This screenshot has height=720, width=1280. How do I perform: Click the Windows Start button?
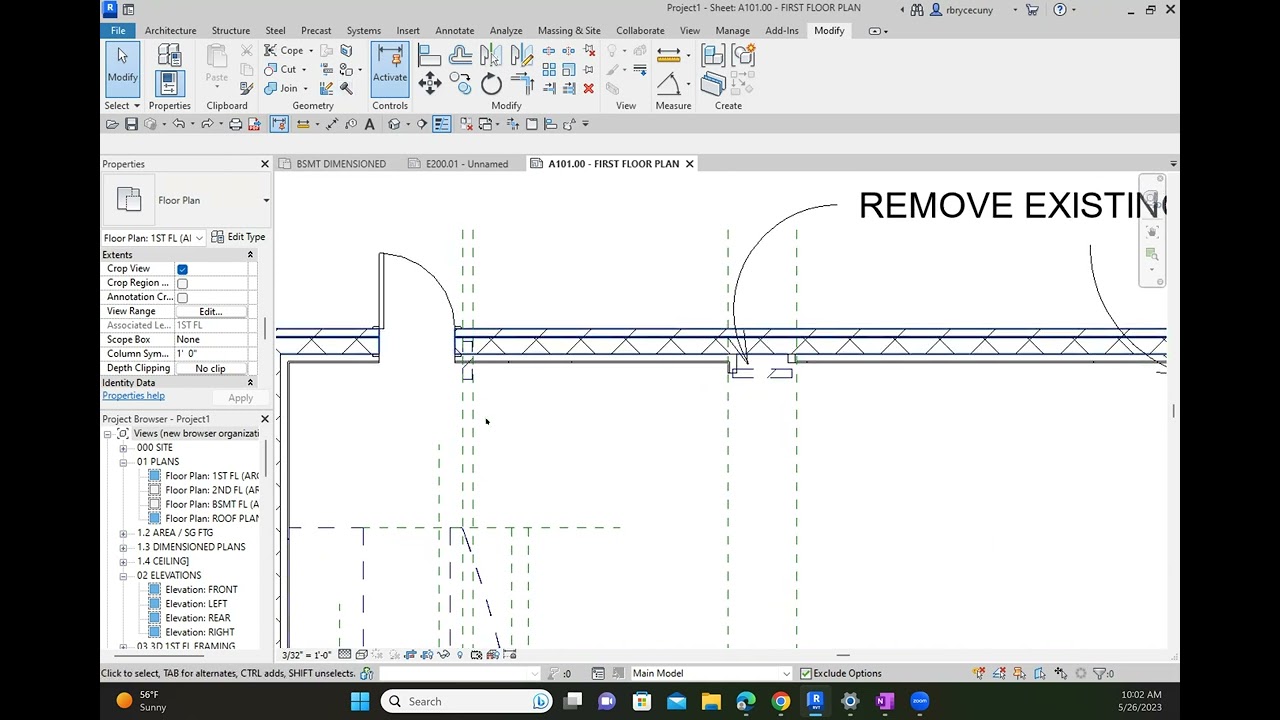pyautogui.click(x=359, y=701)
